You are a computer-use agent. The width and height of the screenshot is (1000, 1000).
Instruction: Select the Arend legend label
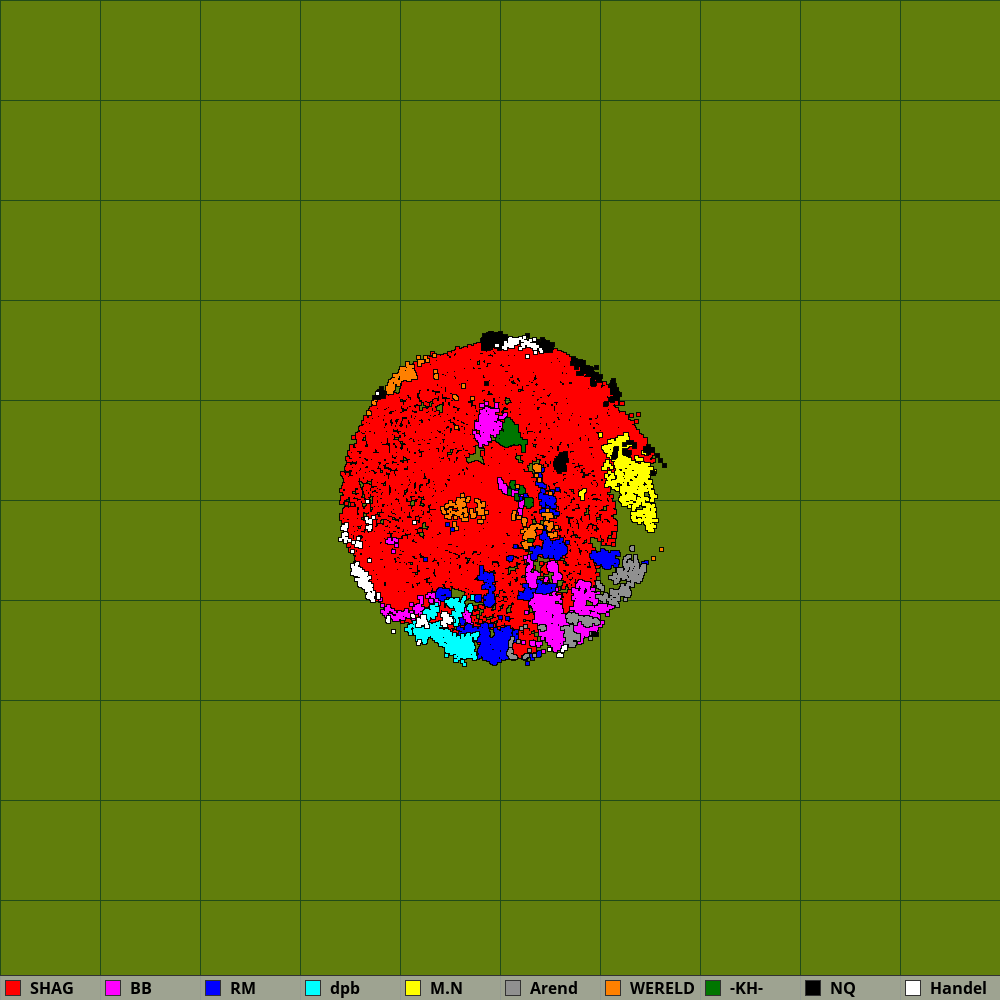point(554,989)
